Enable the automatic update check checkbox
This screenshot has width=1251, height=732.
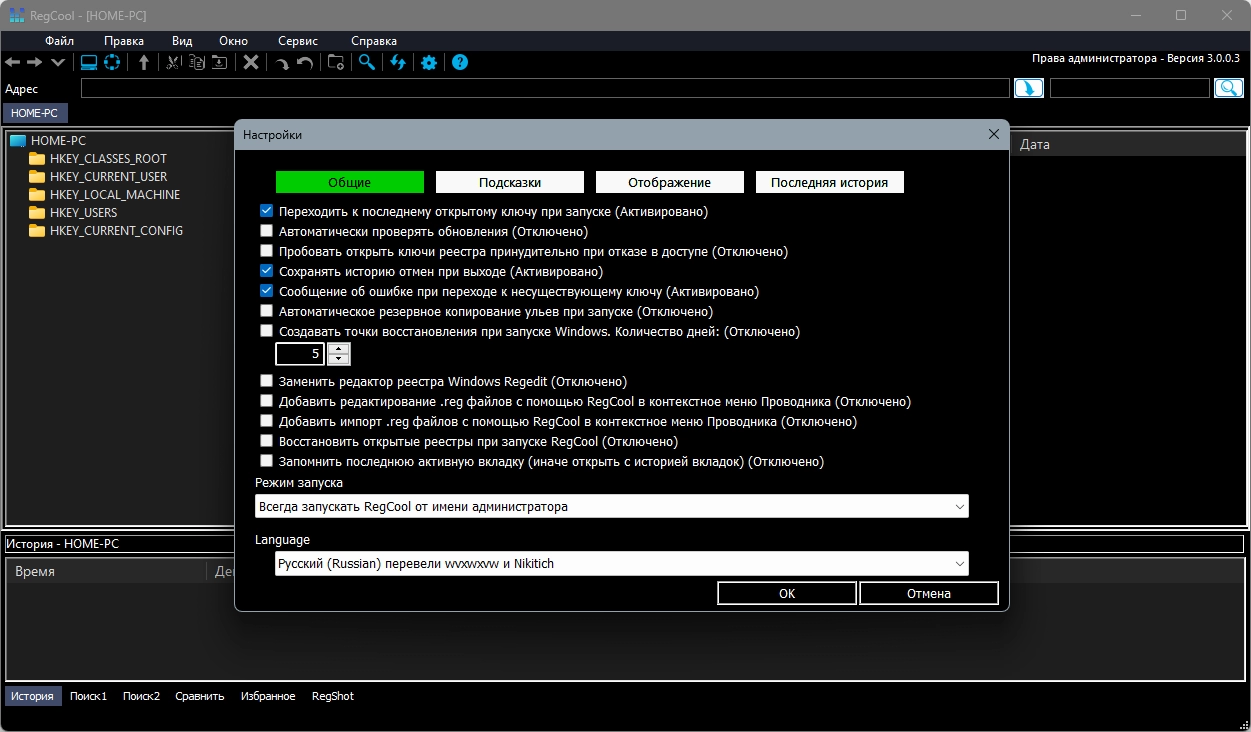coord(267,231)
